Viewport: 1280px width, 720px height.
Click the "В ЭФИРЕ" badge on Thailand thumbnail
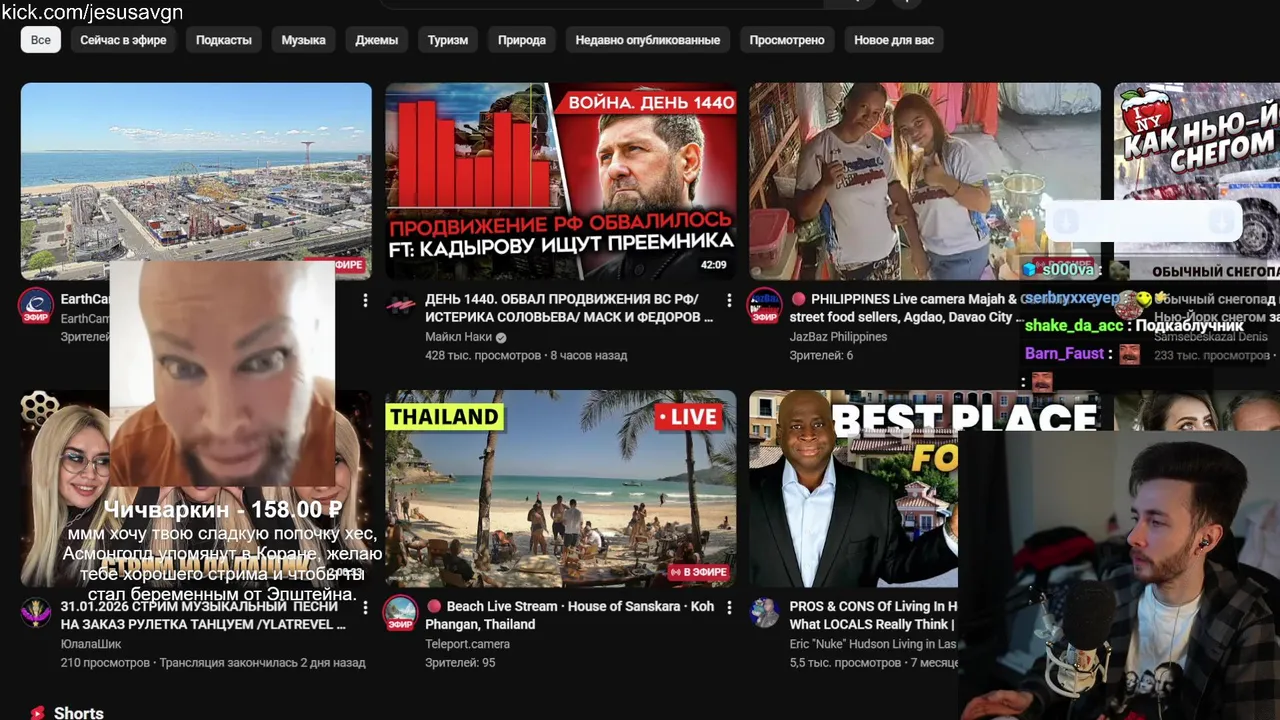pos(698,572)
